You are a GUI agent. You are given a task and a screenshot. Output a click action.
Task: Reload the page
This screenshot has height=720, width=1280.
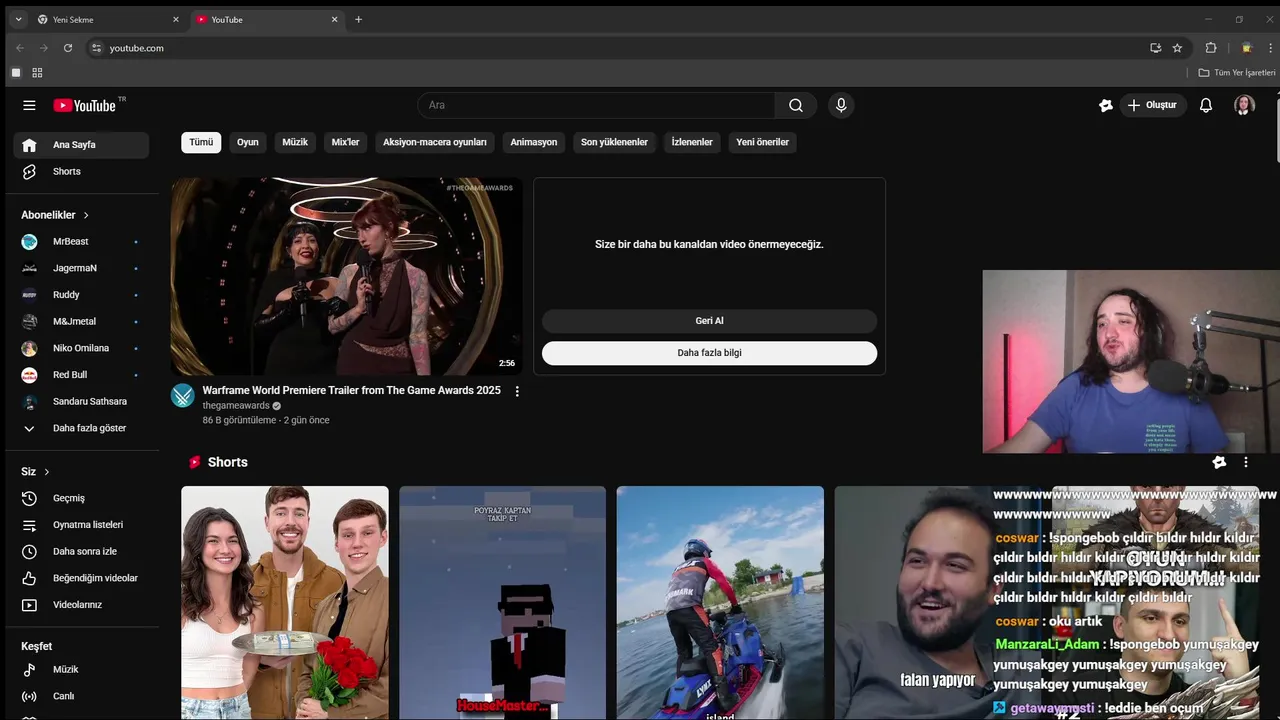click(67, 48)
